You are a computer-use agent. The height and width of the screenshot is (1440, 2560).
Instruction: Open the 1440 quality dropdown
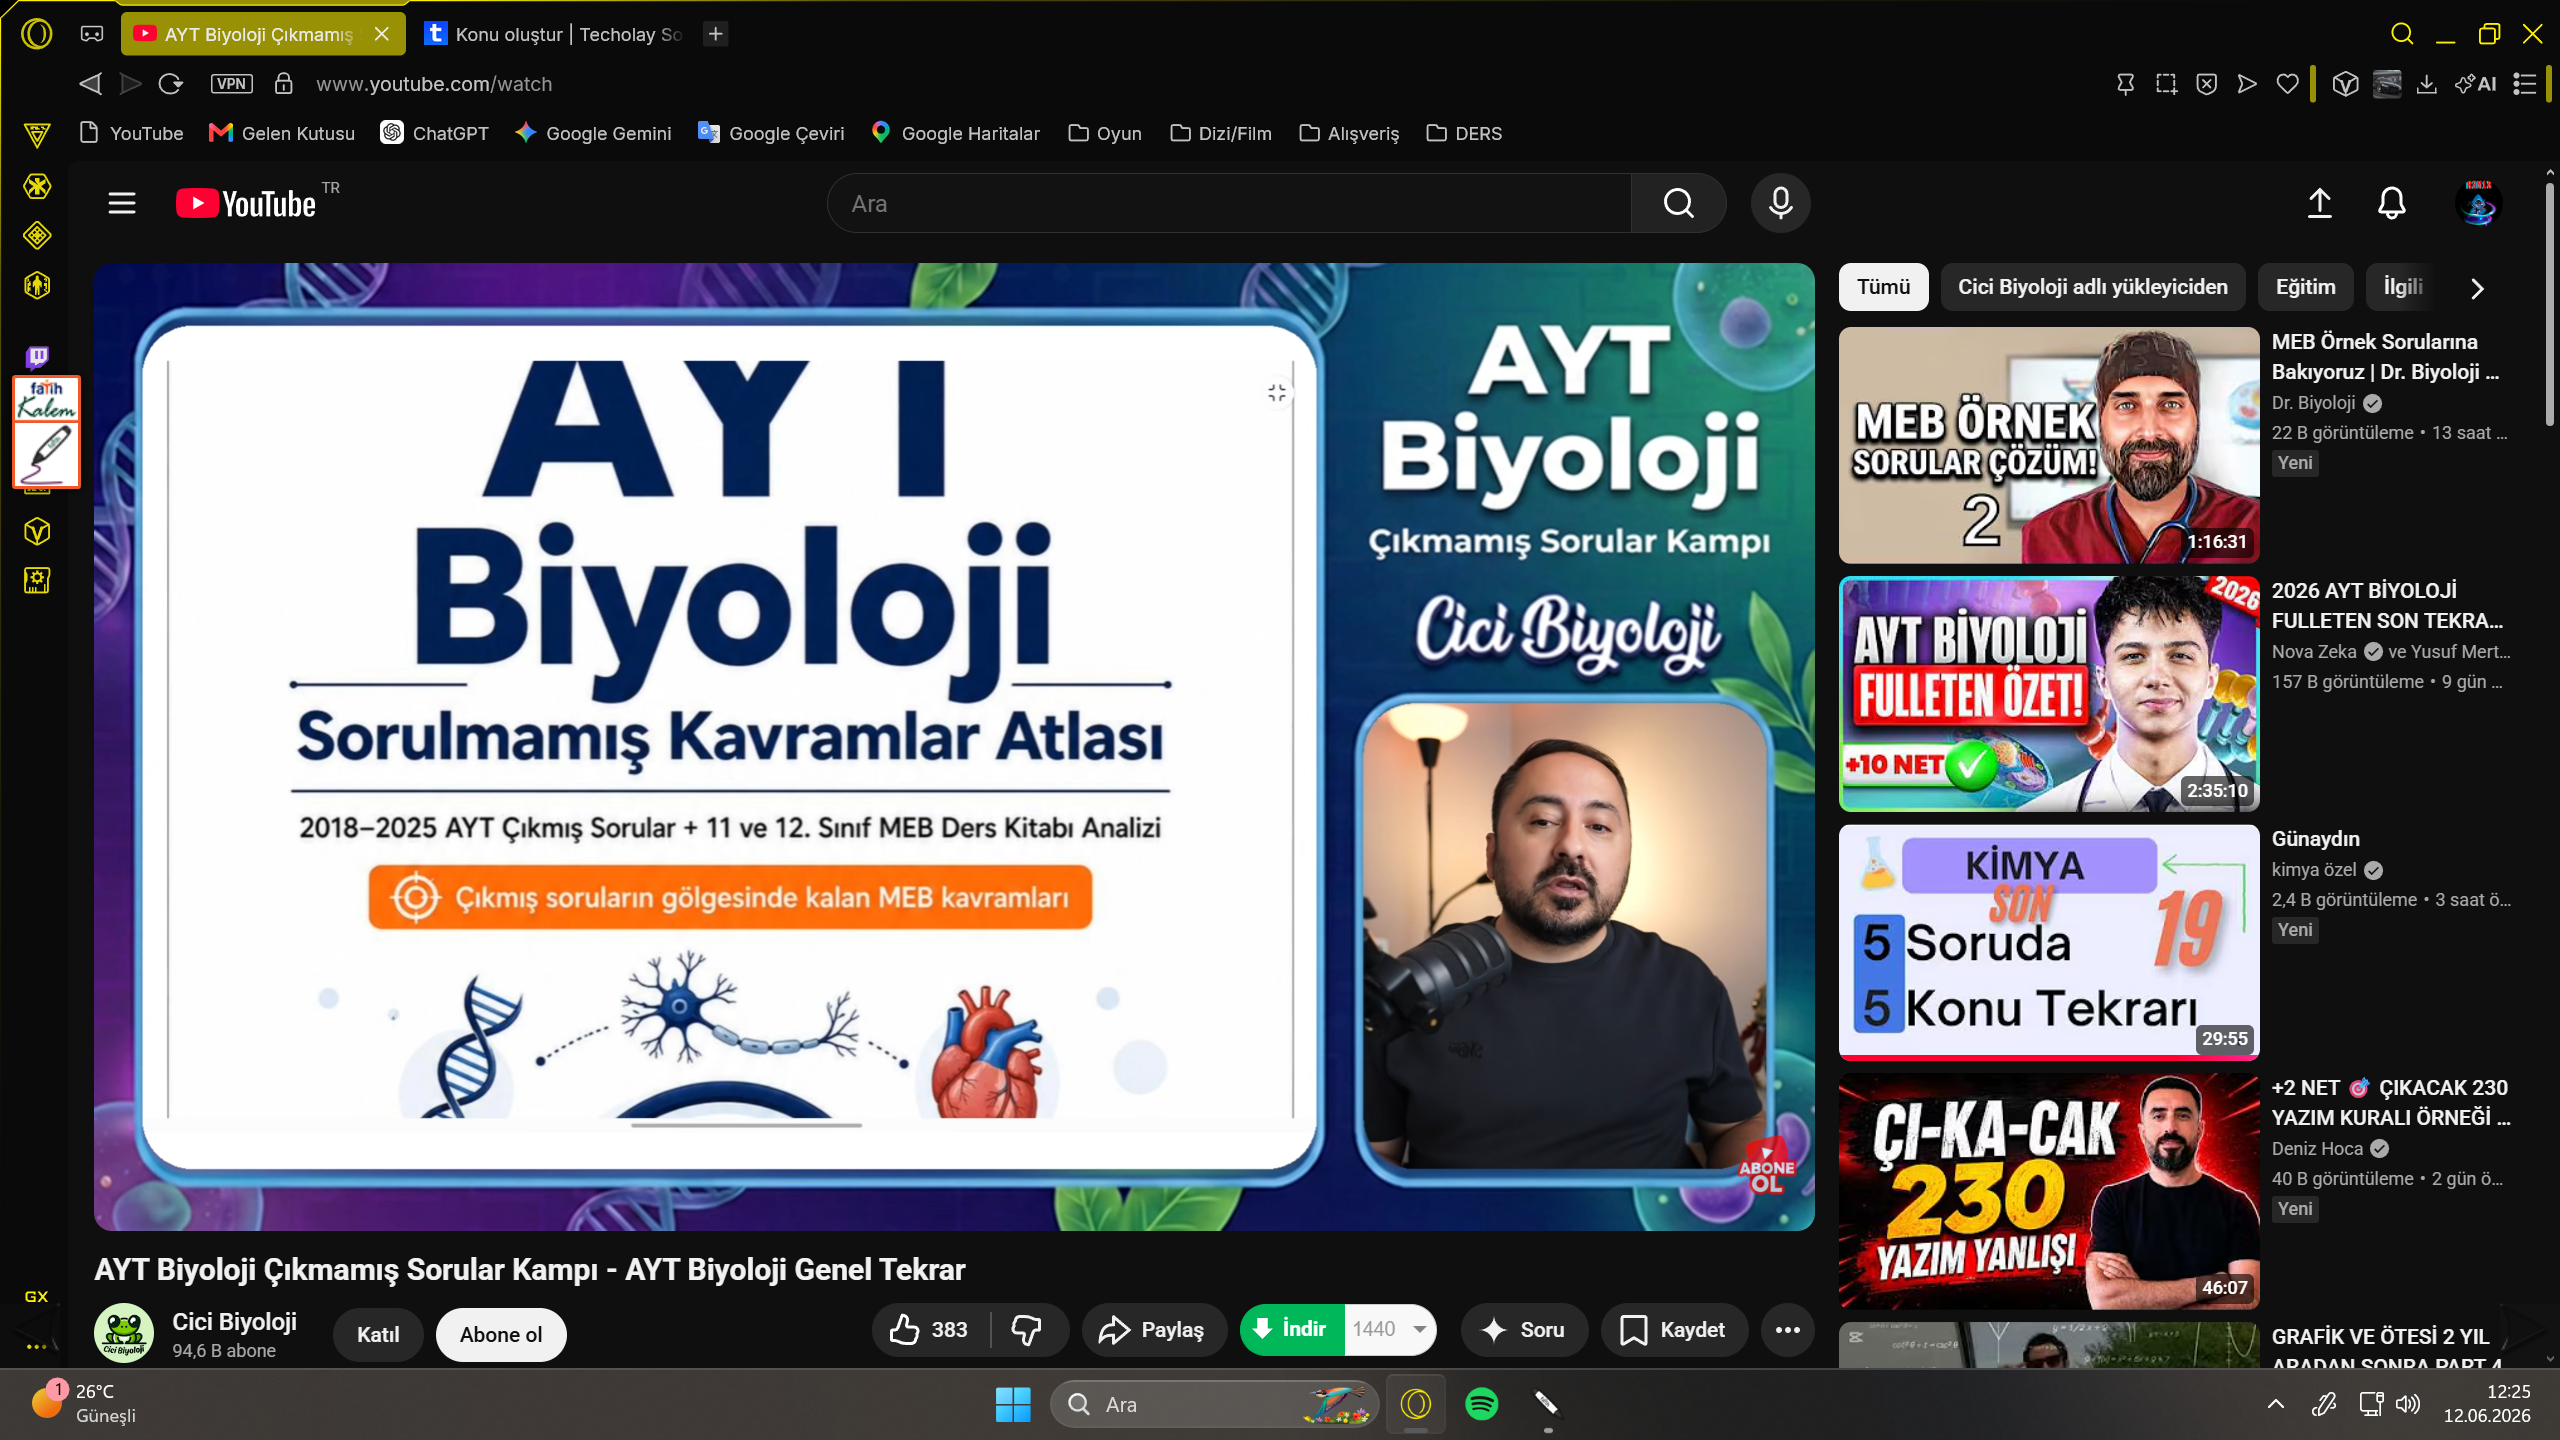click(x=1391, y=1330)
